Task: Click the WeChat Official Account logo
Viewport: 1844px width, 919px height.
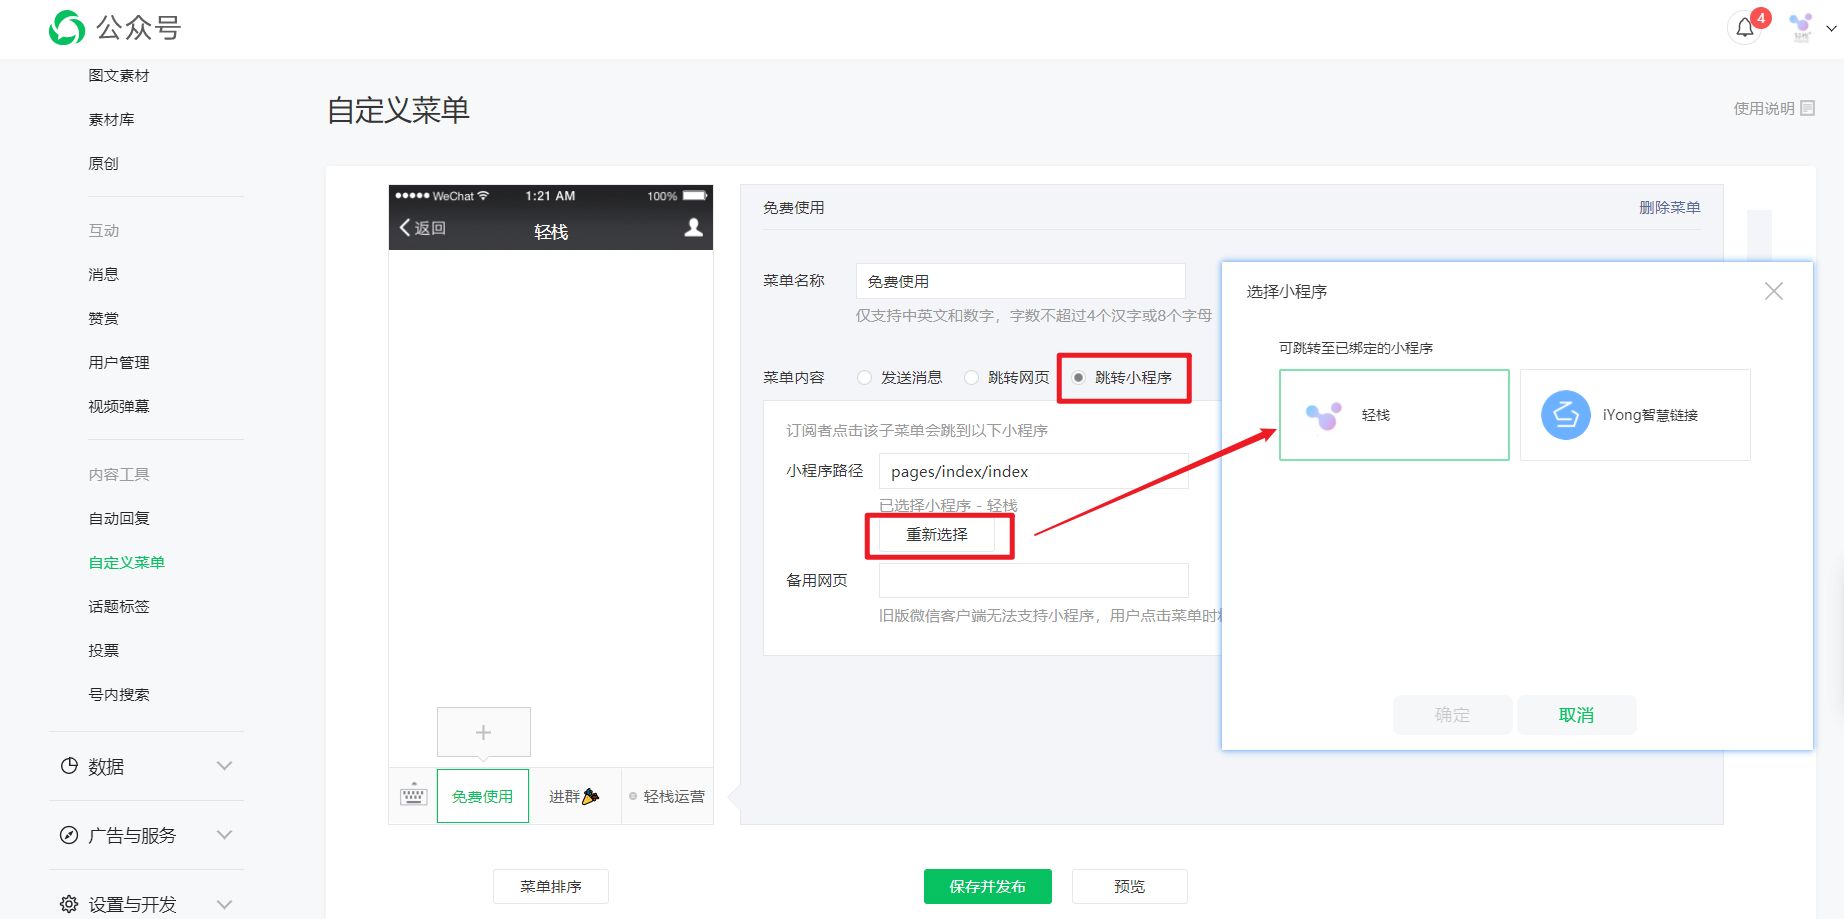Action: [115, 28]
